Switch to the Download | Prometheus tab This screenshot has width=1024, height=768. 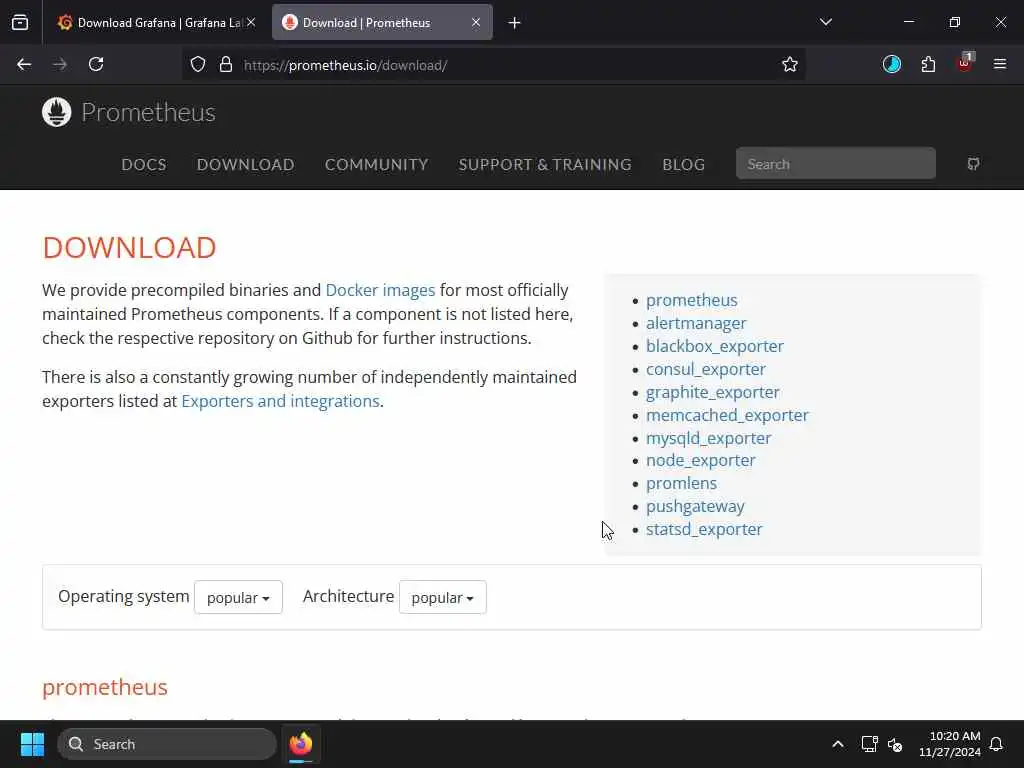(382, 22)
